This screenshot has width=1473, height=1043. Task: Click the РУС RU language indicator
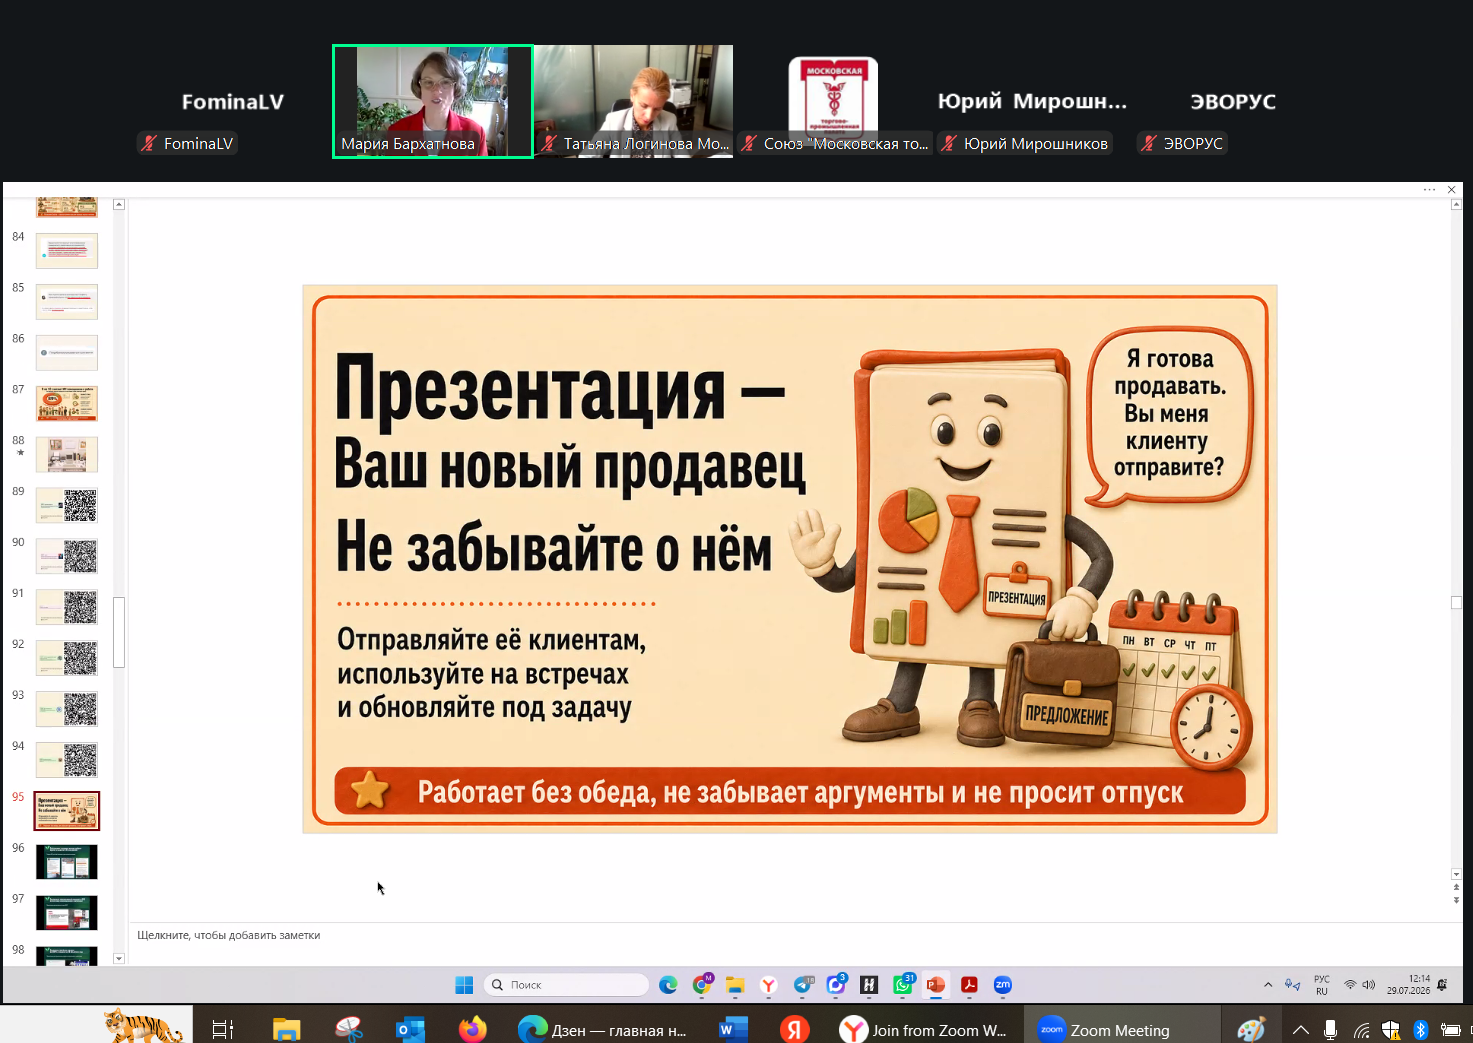pos(1322,985)
